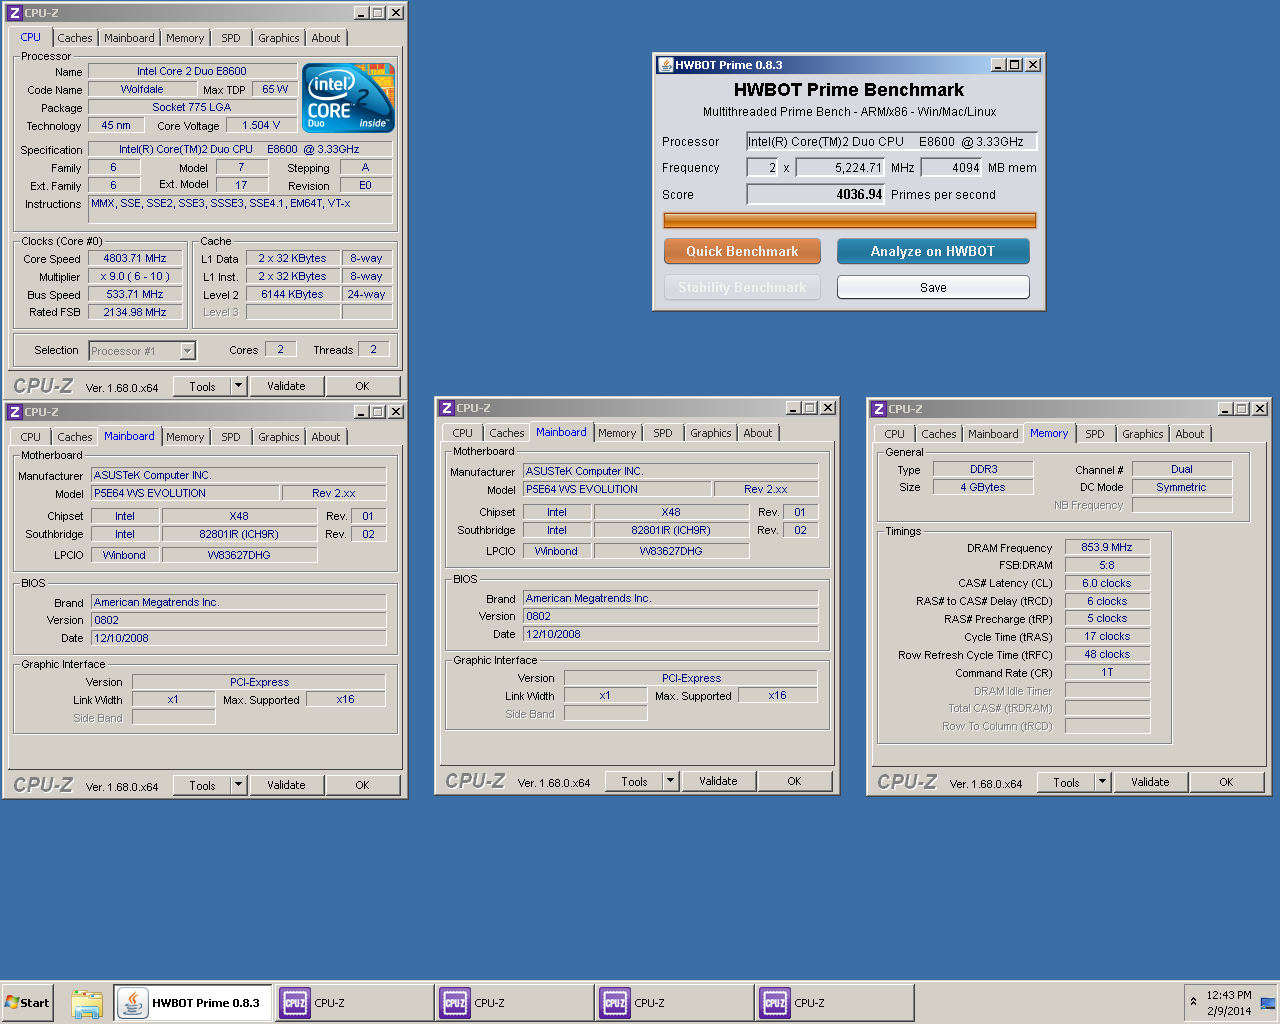Click the Tools button in the Memory window
1280x1024 pixels.
1066,782
